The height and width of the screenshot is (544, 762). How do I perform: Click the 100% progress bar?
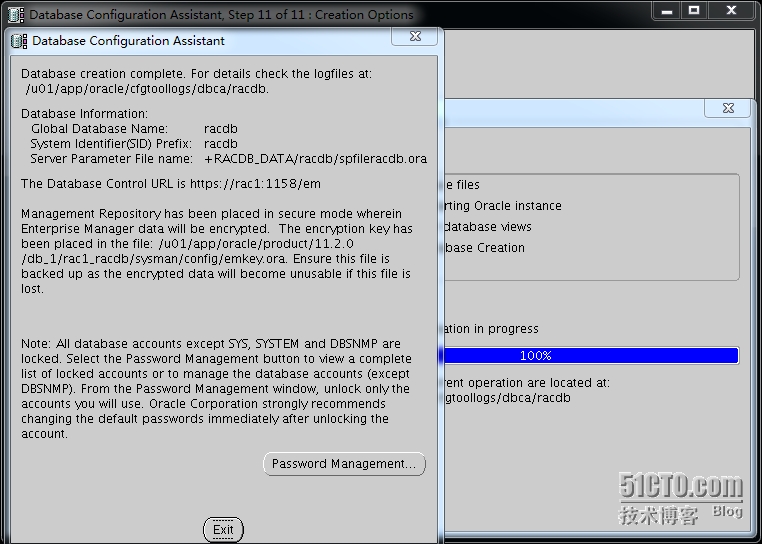(x=591, y=355)
